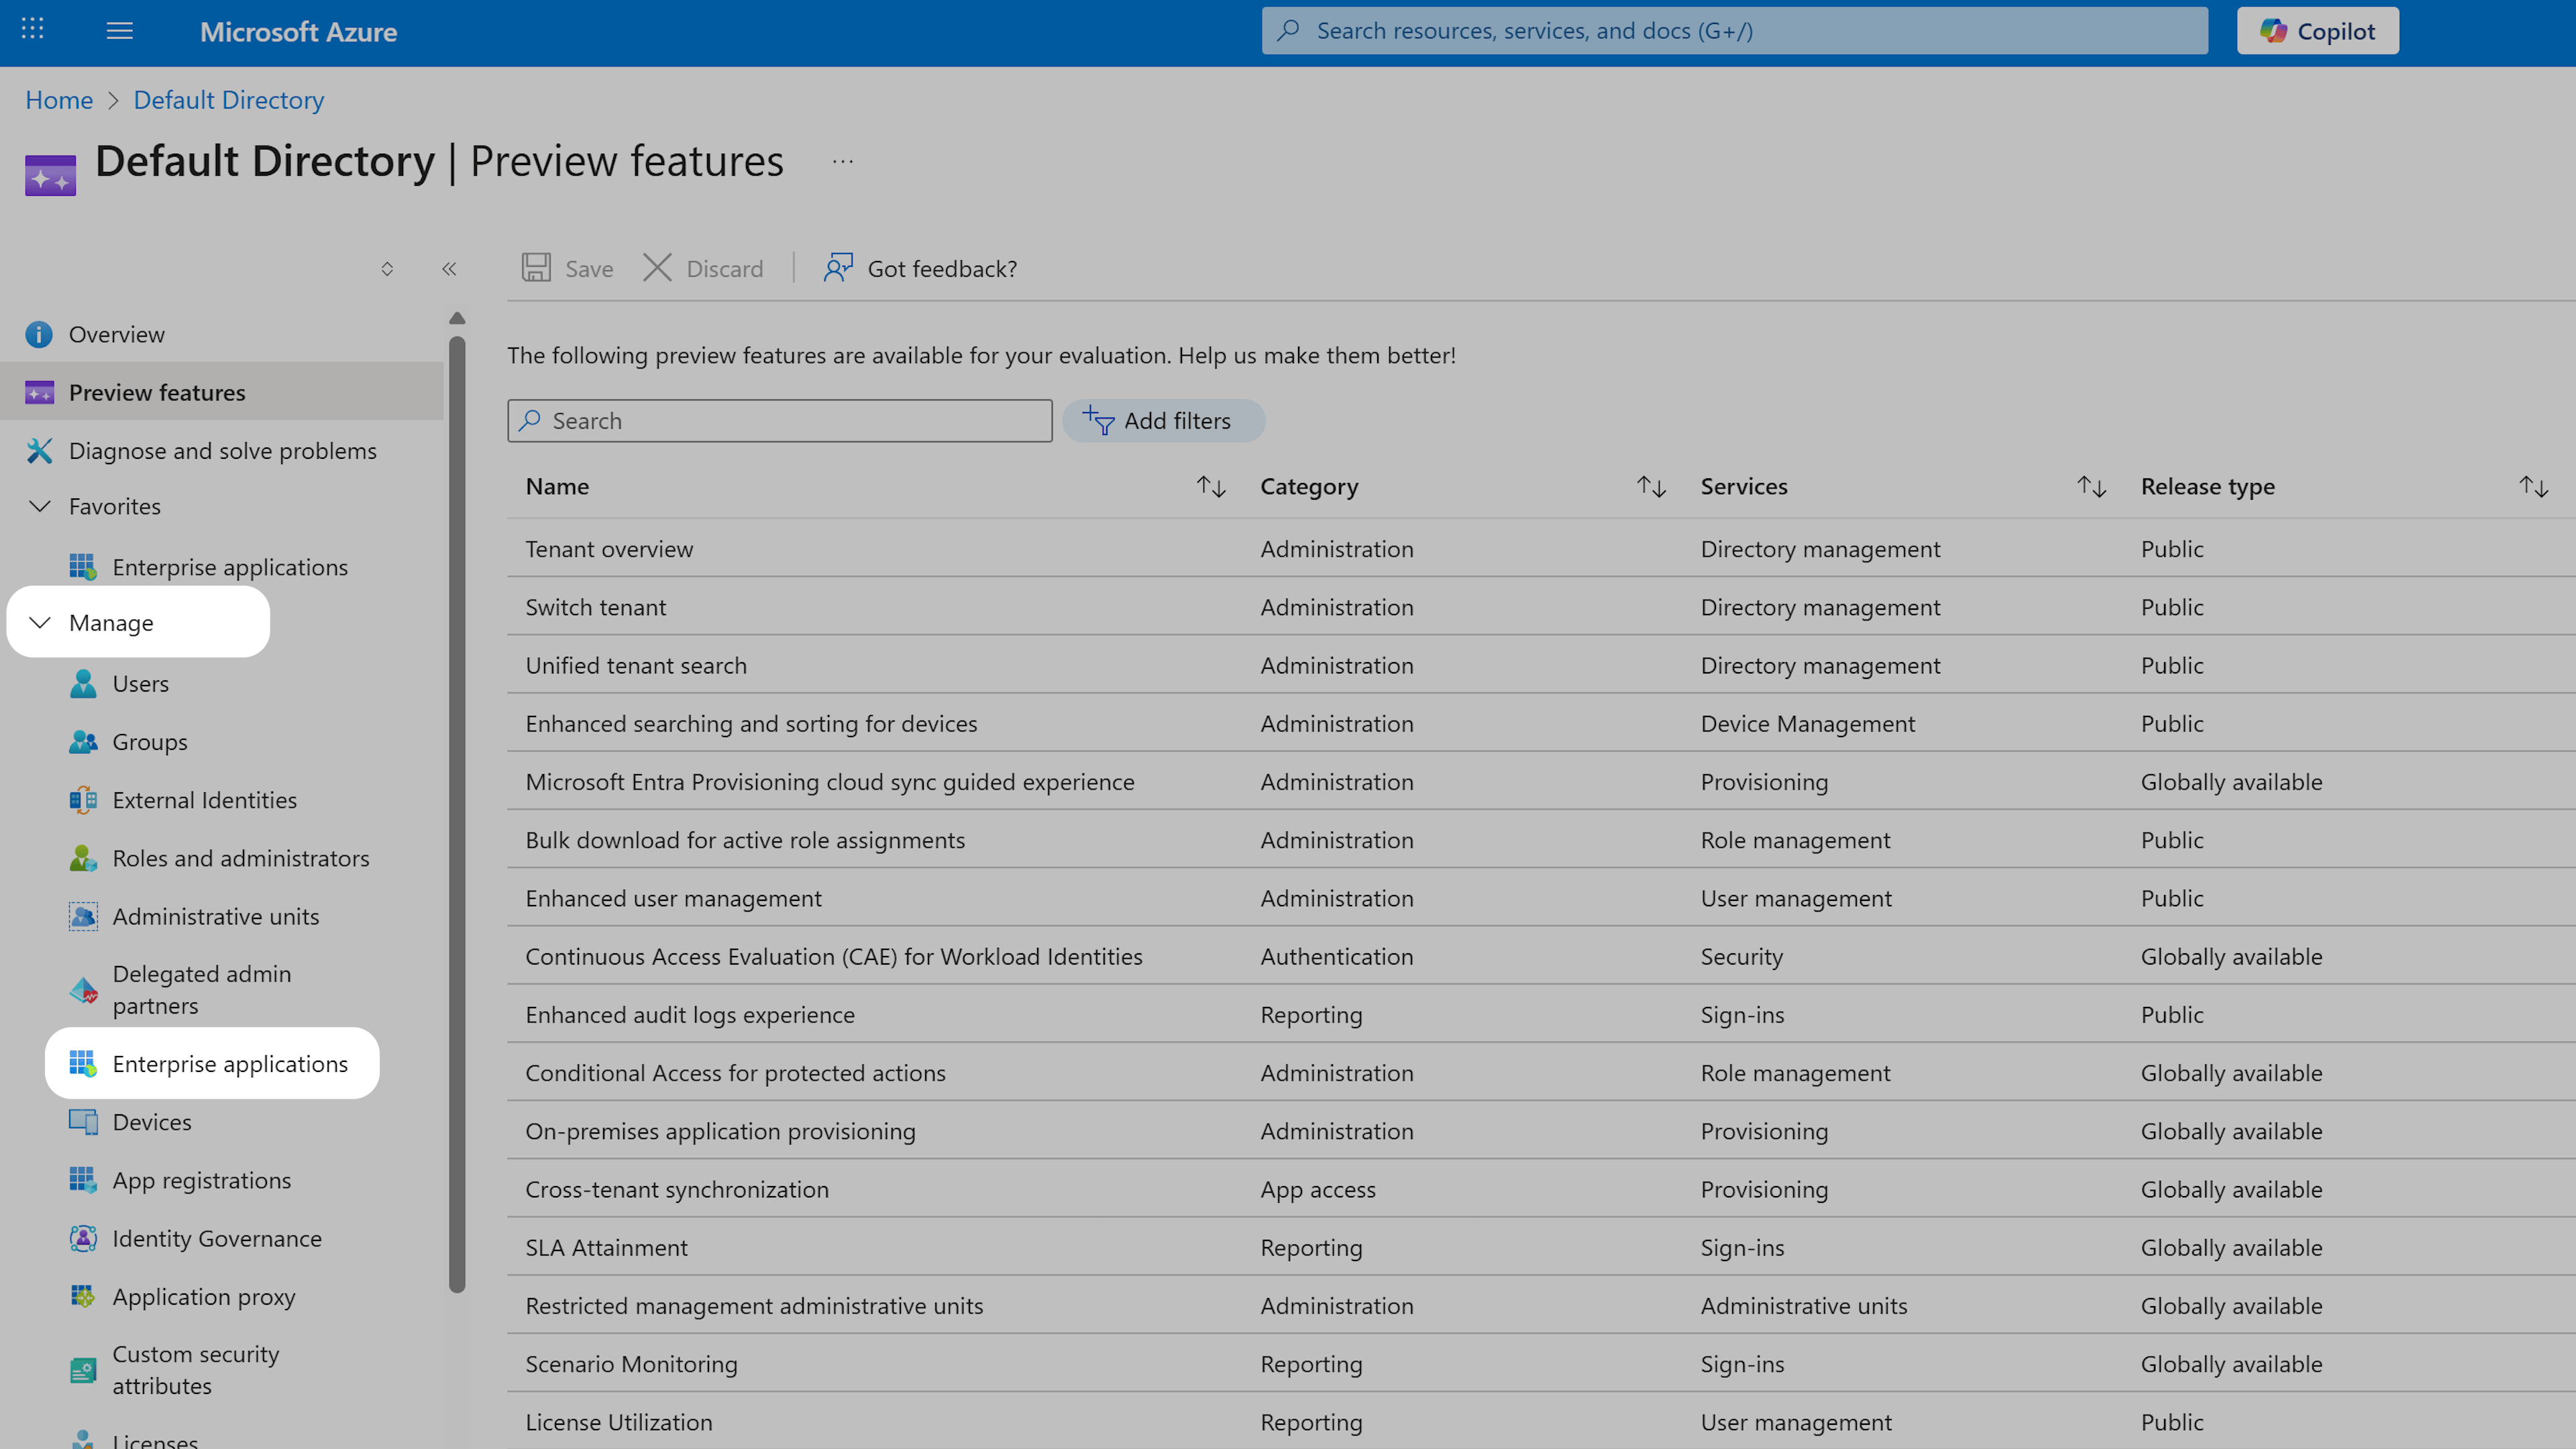Click the App registrations icon
The height and width of the screenshot is (1449, 2576).
point(83,1180)
